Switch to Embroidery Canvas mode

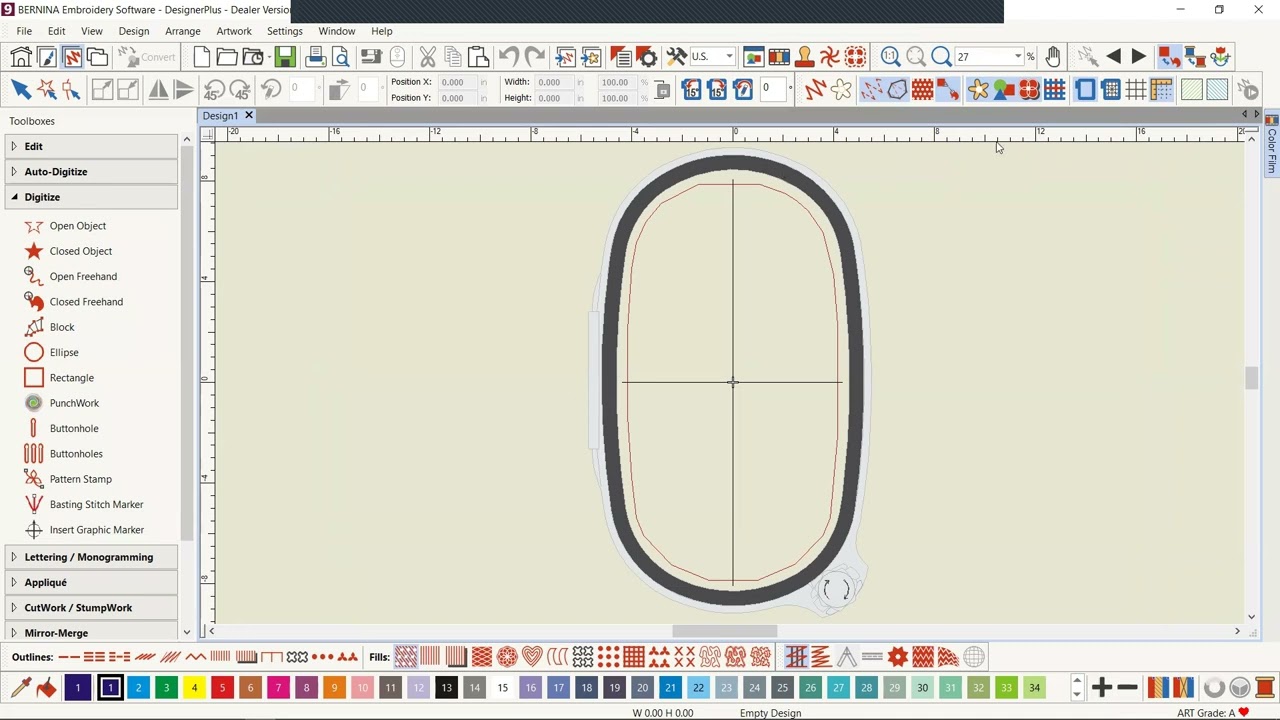(x=72, y=57)
